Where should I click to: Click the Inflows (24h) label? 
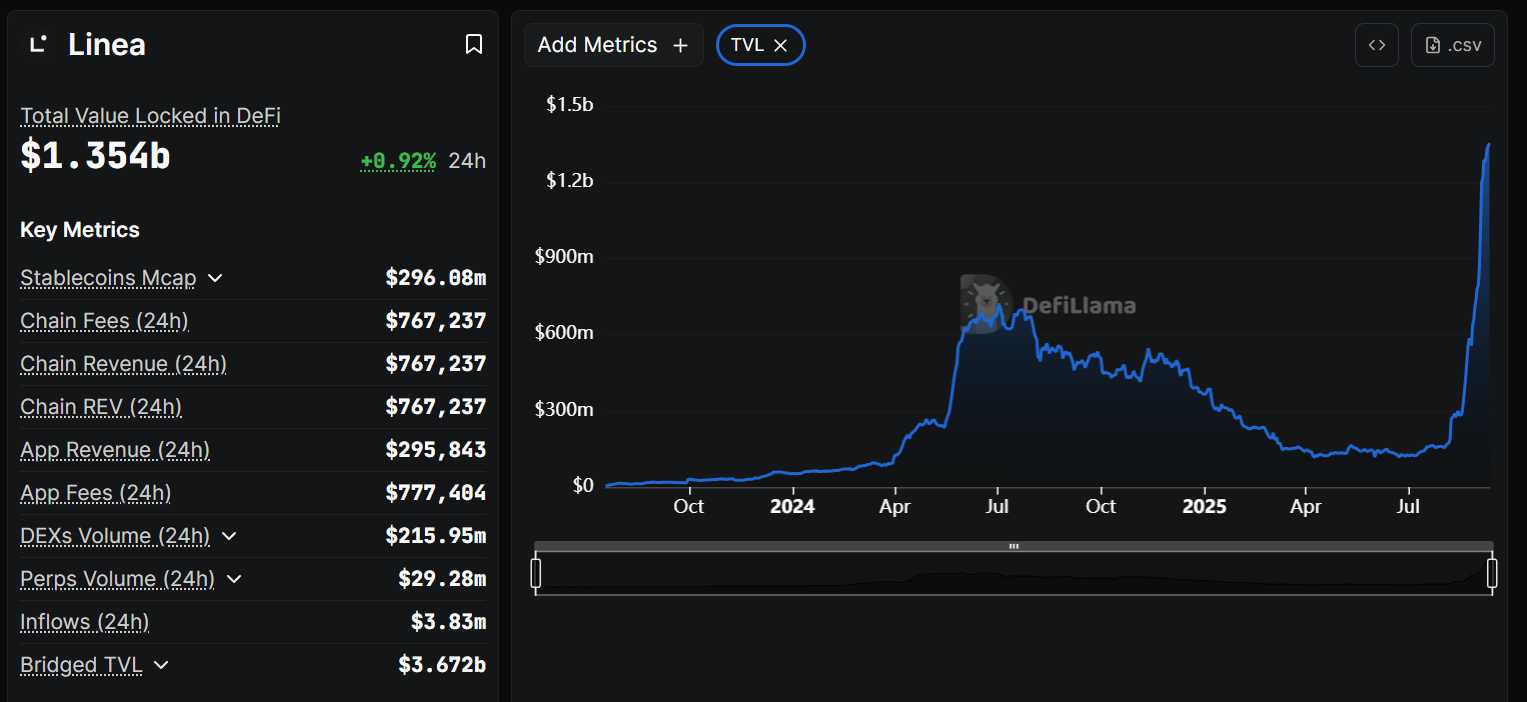(85, 622)
